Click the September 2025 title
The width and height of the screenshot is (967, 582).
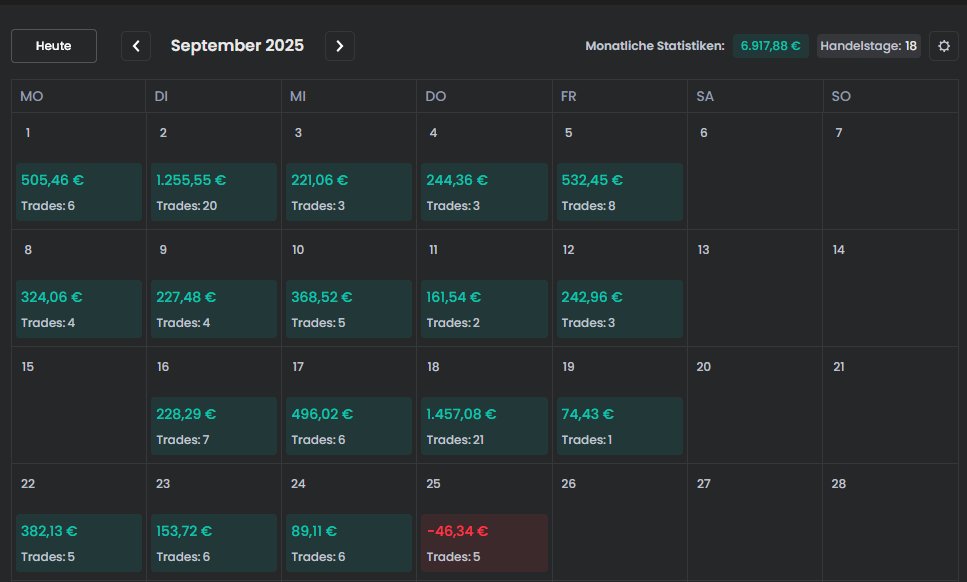237,46
